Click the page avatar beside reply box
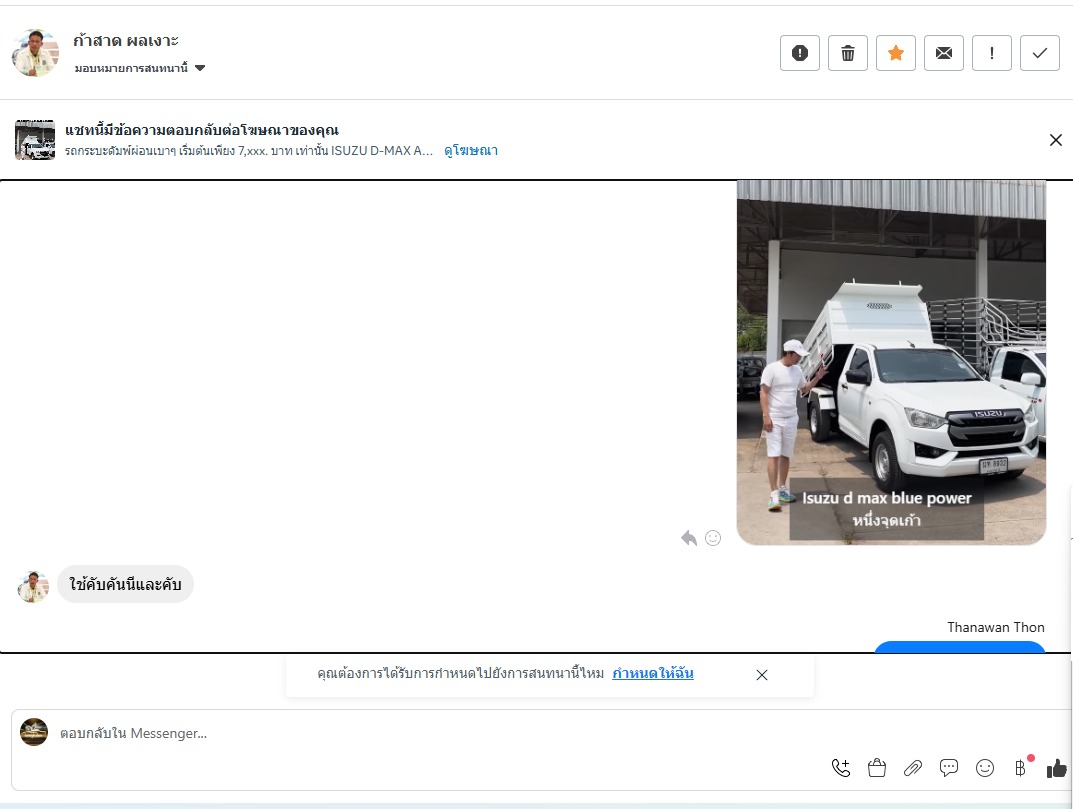The image size is (1073, 809). [34, 732]
